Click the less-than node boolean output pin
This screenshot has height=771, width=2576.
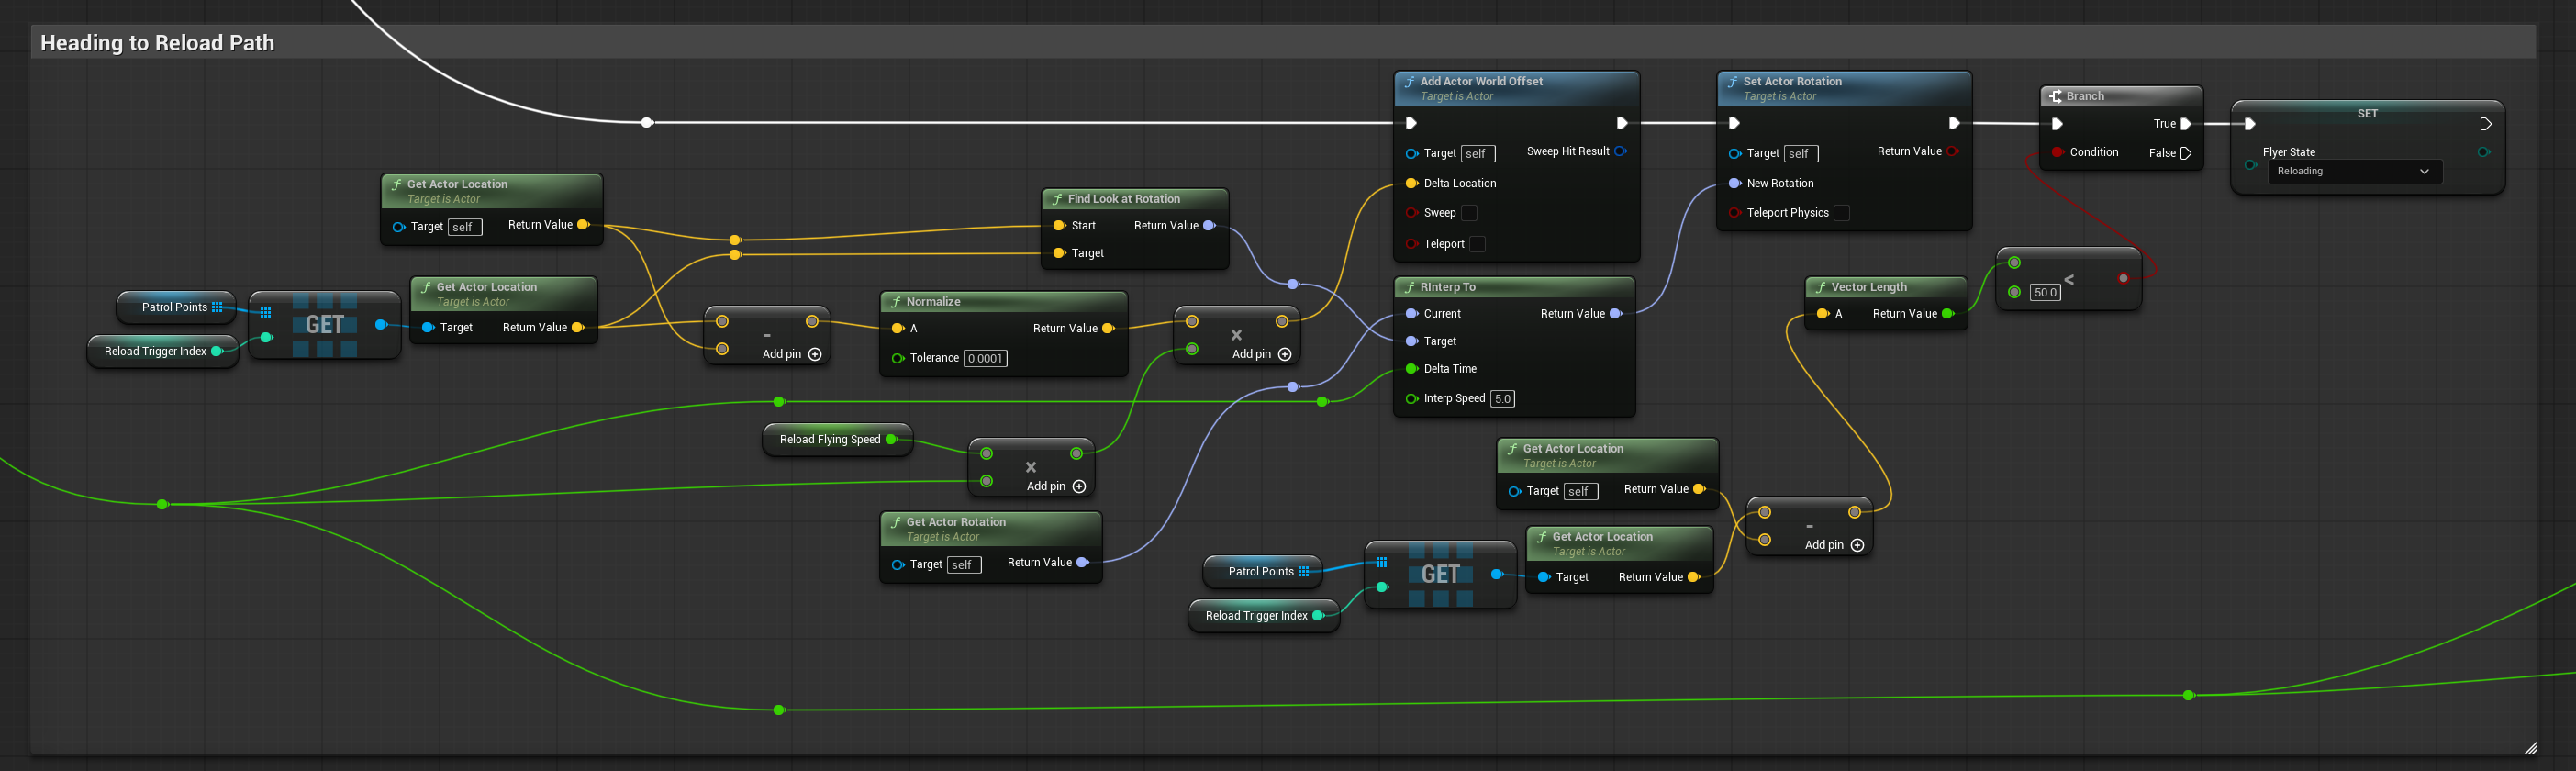[2123, 279]
